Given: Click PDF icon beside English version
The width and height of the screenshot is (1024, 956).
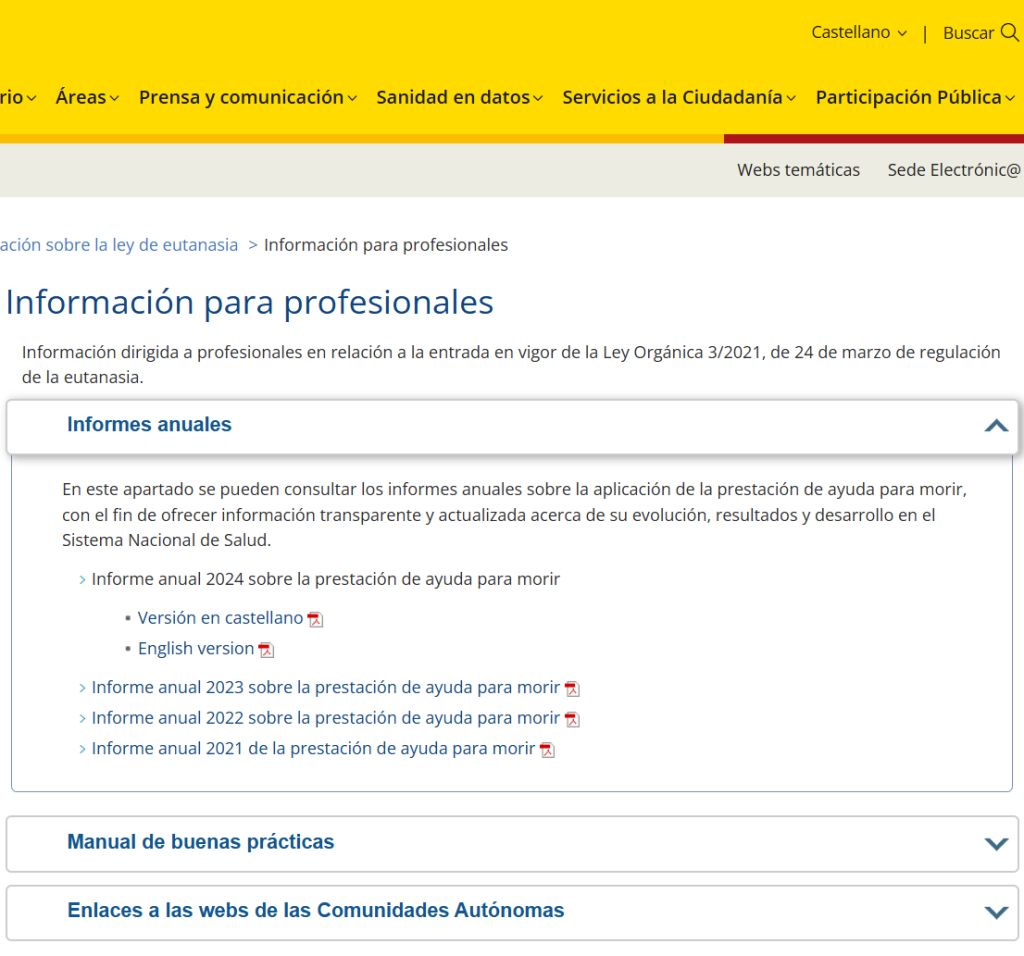Looking at the screenshot, I should [x=266, y=650].
